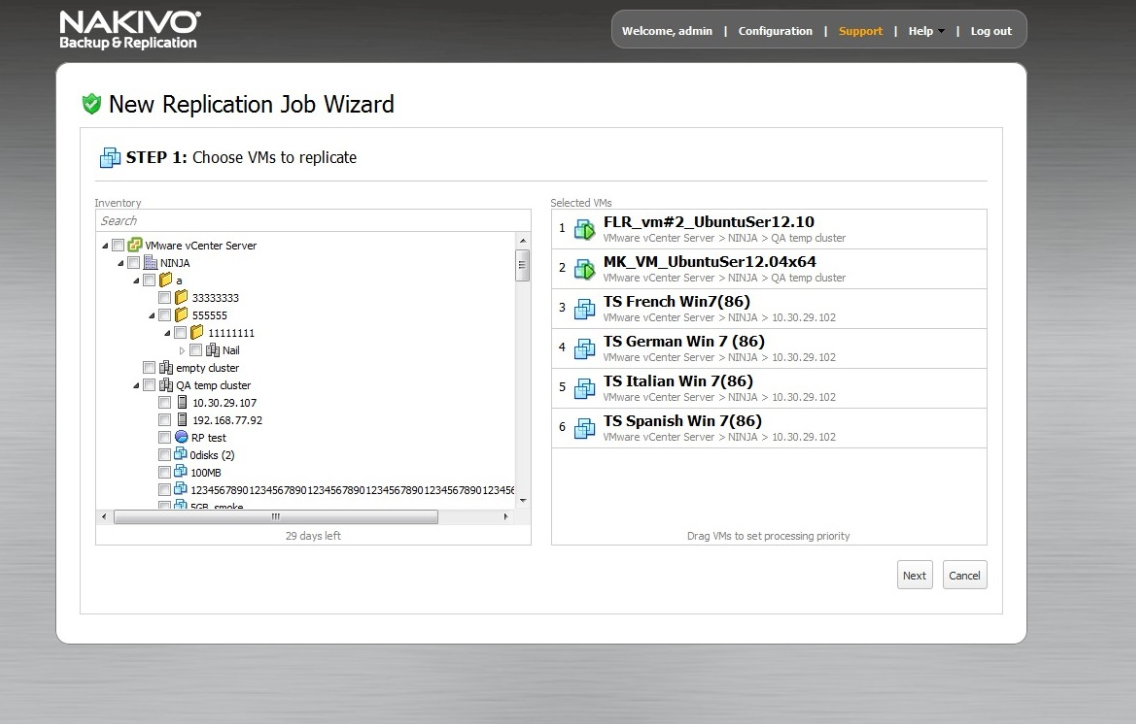
Task: Click the inventory scroll right arrow
Action: coord(506,517)
